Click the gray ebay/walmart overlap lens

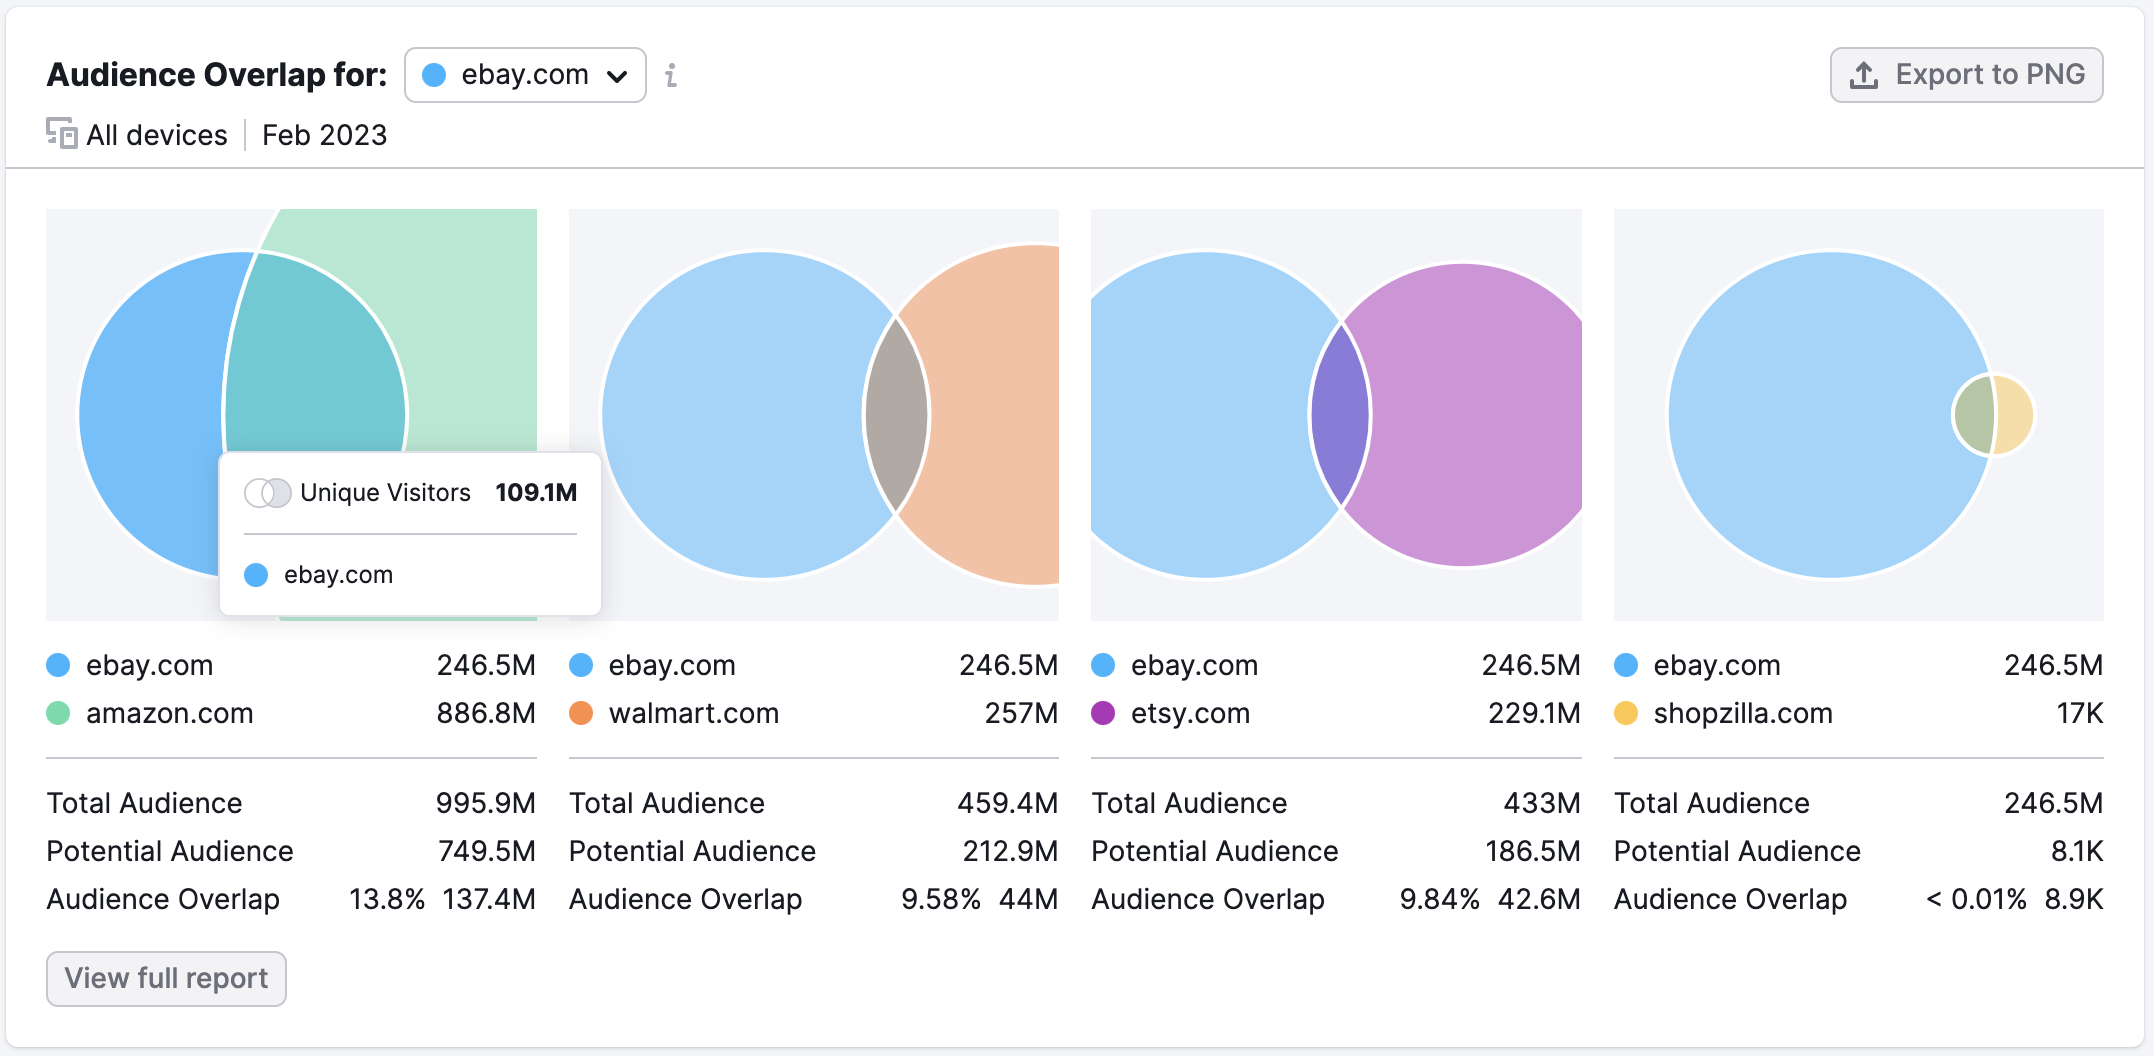point(897,414)
